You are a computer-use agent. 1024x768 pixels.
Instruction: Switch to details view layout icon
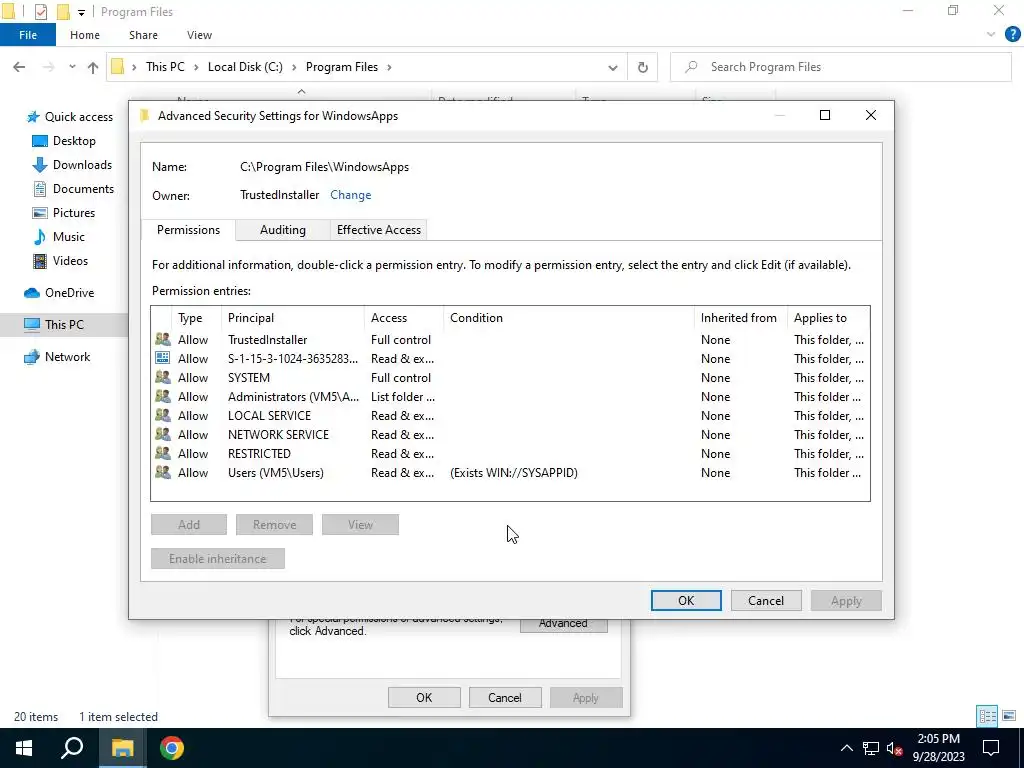(x=987, y=716)
